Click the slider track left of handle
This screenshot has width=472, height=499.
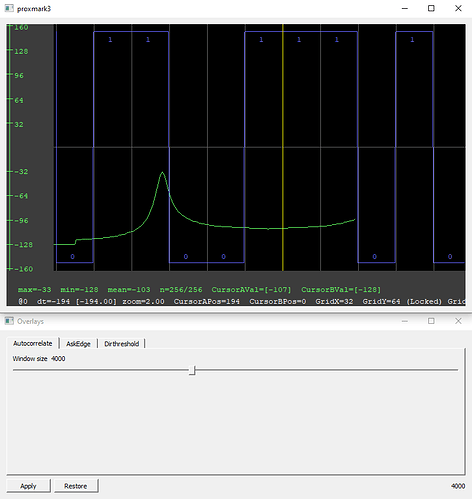(101, 370)
